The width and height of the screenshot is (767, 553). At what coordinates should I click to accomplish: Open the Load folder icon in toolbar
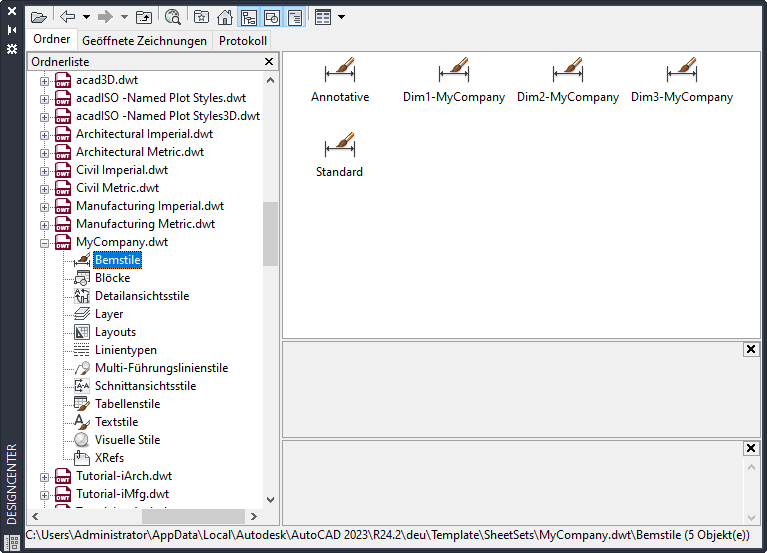(x=39, y=18)
